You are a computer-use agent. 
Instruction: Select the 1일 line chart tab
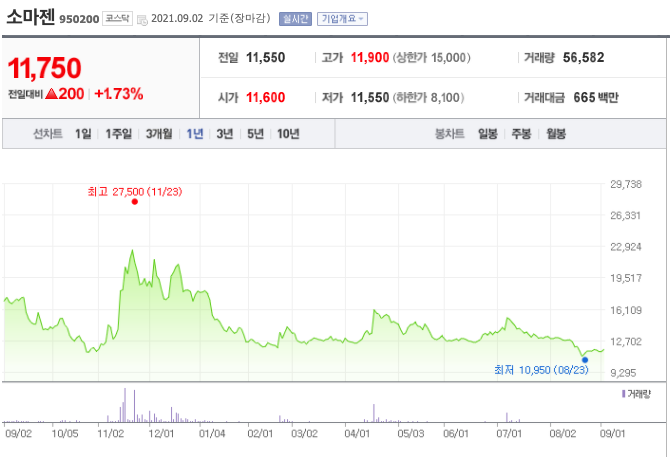(83, 134)
